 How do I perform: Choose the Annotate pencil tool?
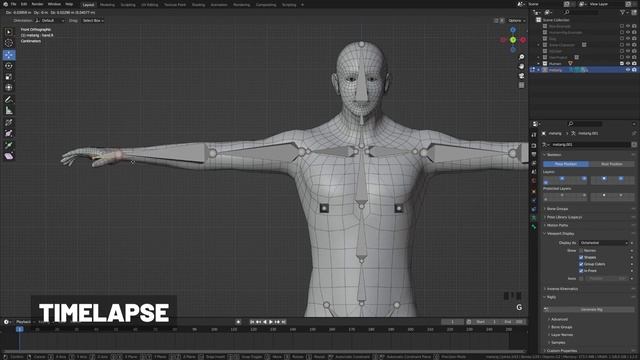point(9,99)
